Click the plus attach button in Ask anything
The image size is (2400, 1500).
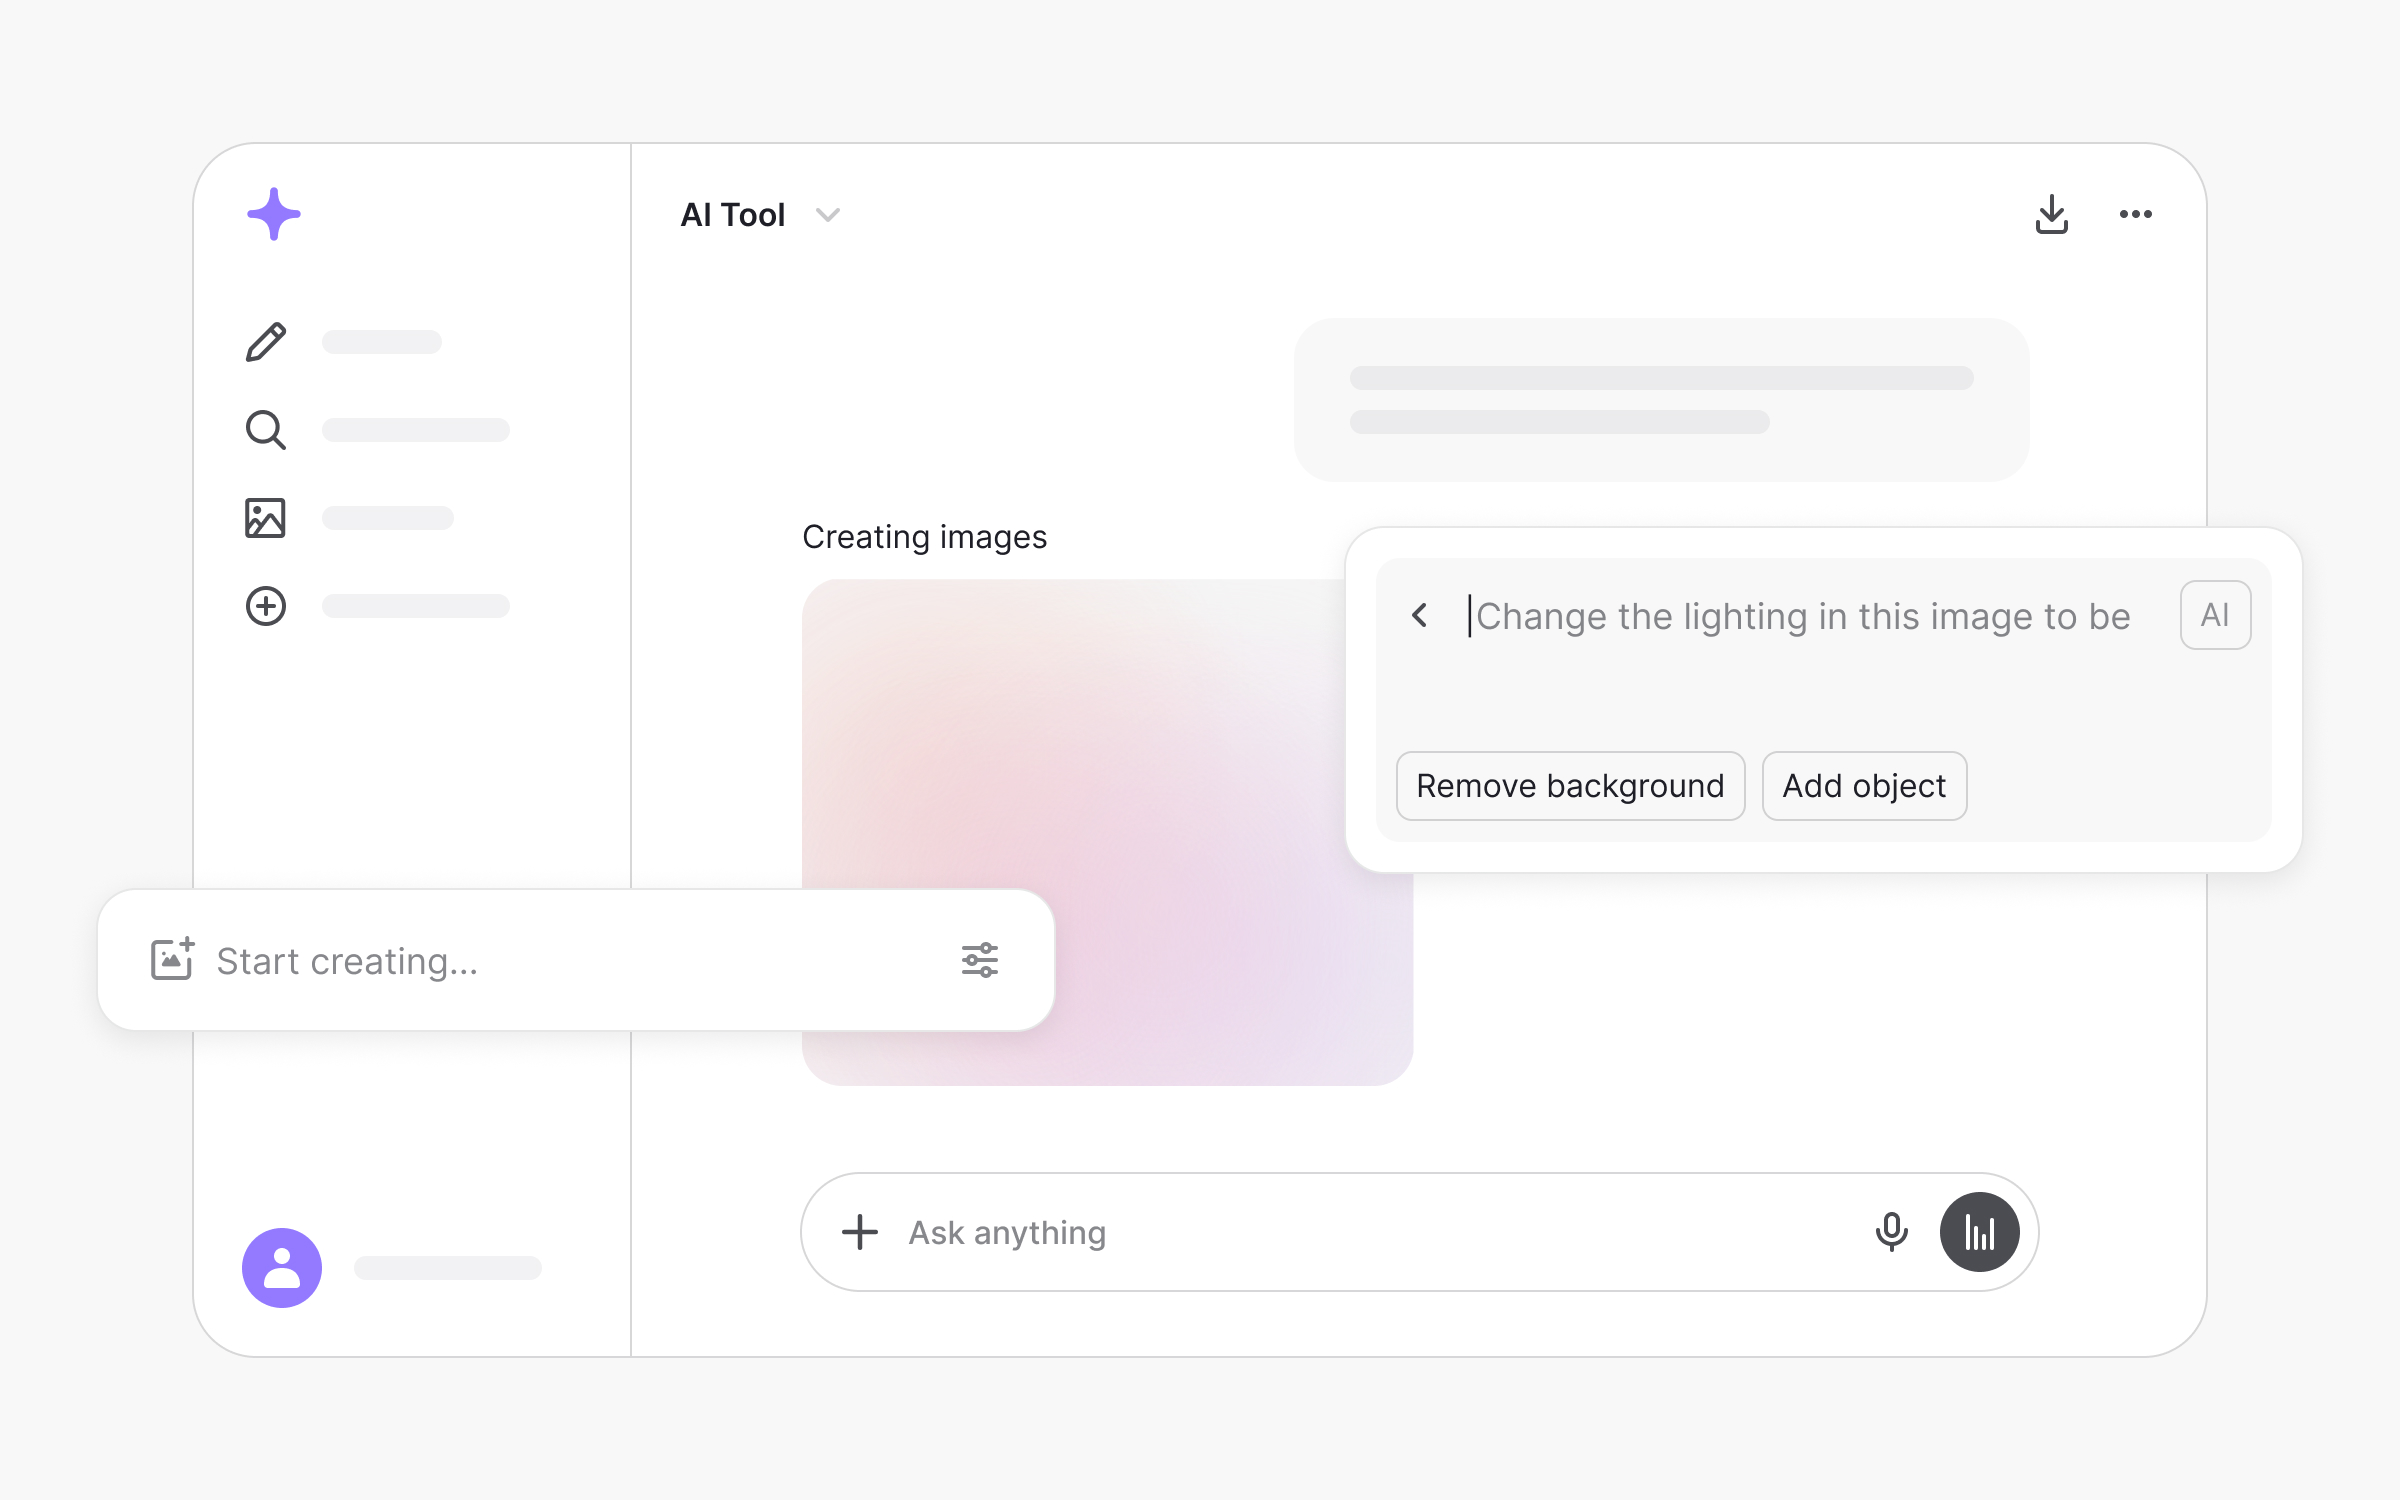click(x=859, y=1232)
